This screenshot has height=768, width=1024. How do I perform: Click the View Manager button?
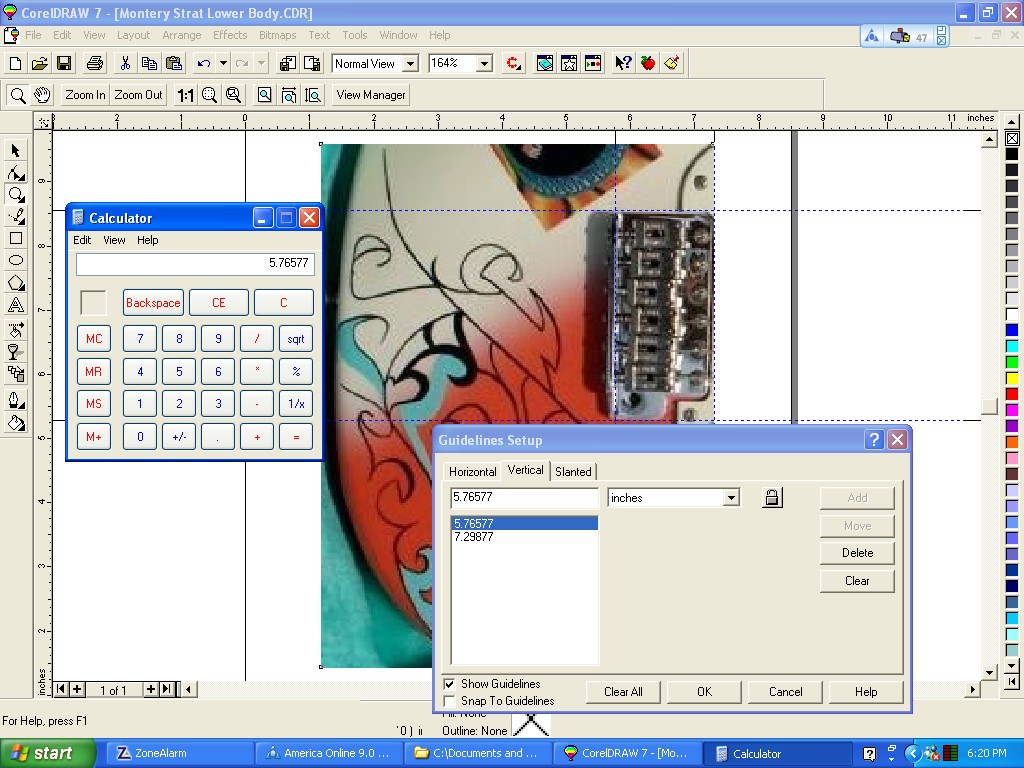coord(371,95)
